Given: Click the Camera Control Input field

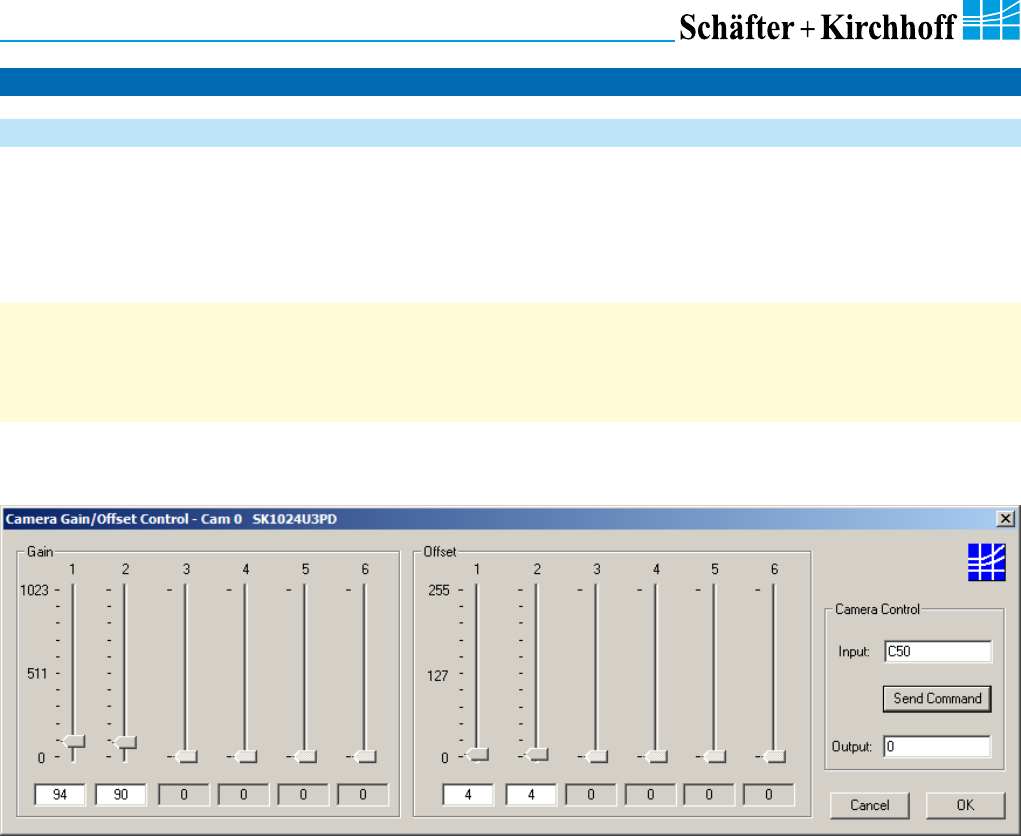Looking at the screenshot, I should [x=938, y=651].
